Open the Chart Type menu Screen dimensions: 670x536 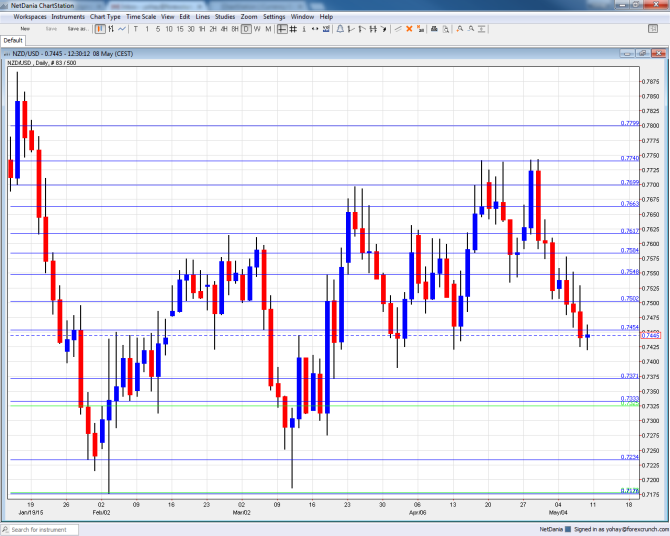[x=105, y=17]
